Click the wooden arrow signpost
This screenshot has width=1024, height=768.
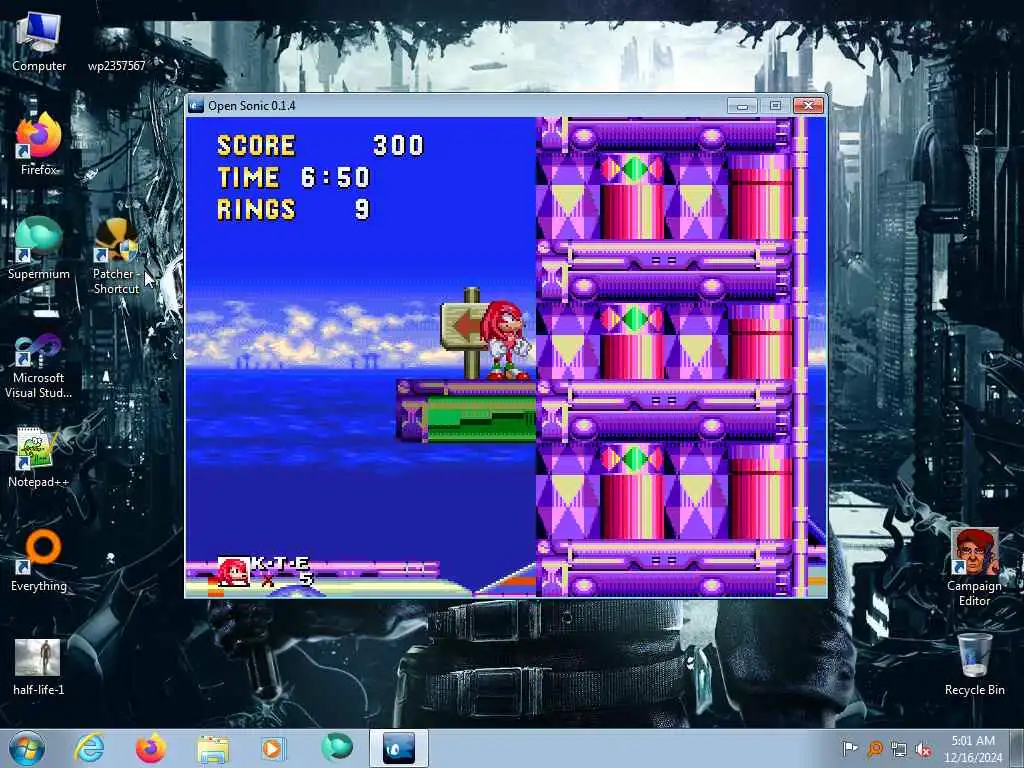coord(464,332)
